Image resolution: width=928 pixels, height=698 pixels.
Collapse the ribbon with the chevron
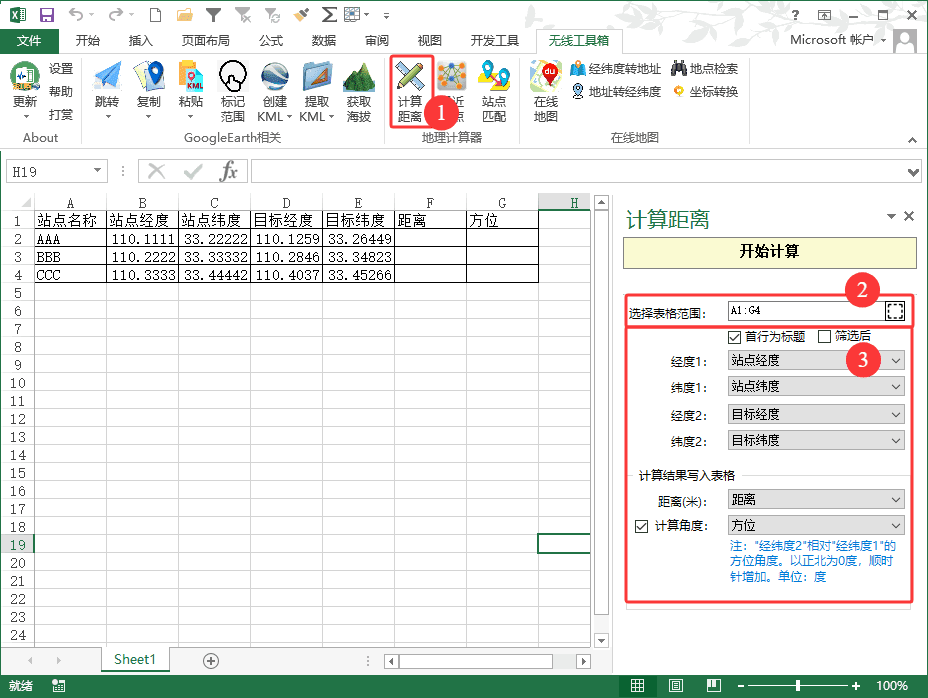click(912, 140)
